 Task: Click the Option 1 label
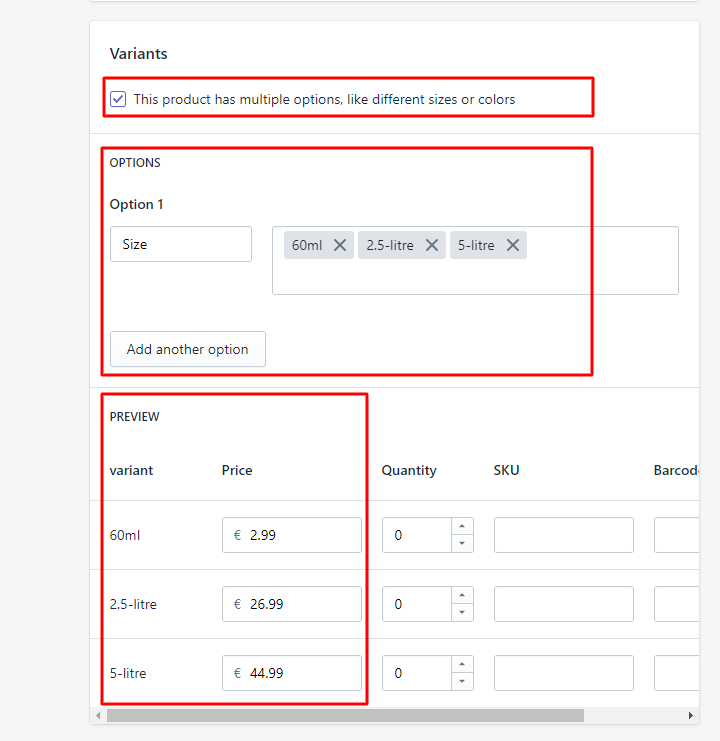137,204
